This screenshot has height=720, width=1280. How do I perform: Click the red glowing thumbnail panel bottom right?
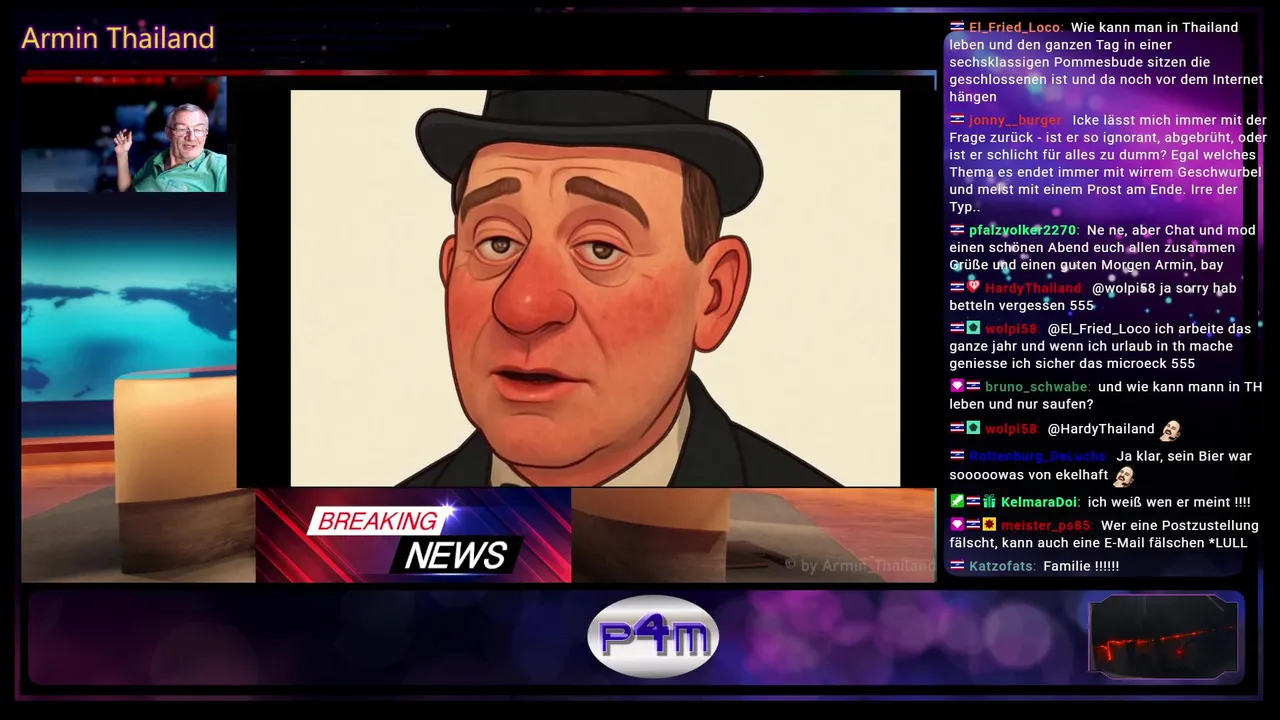1163,636
